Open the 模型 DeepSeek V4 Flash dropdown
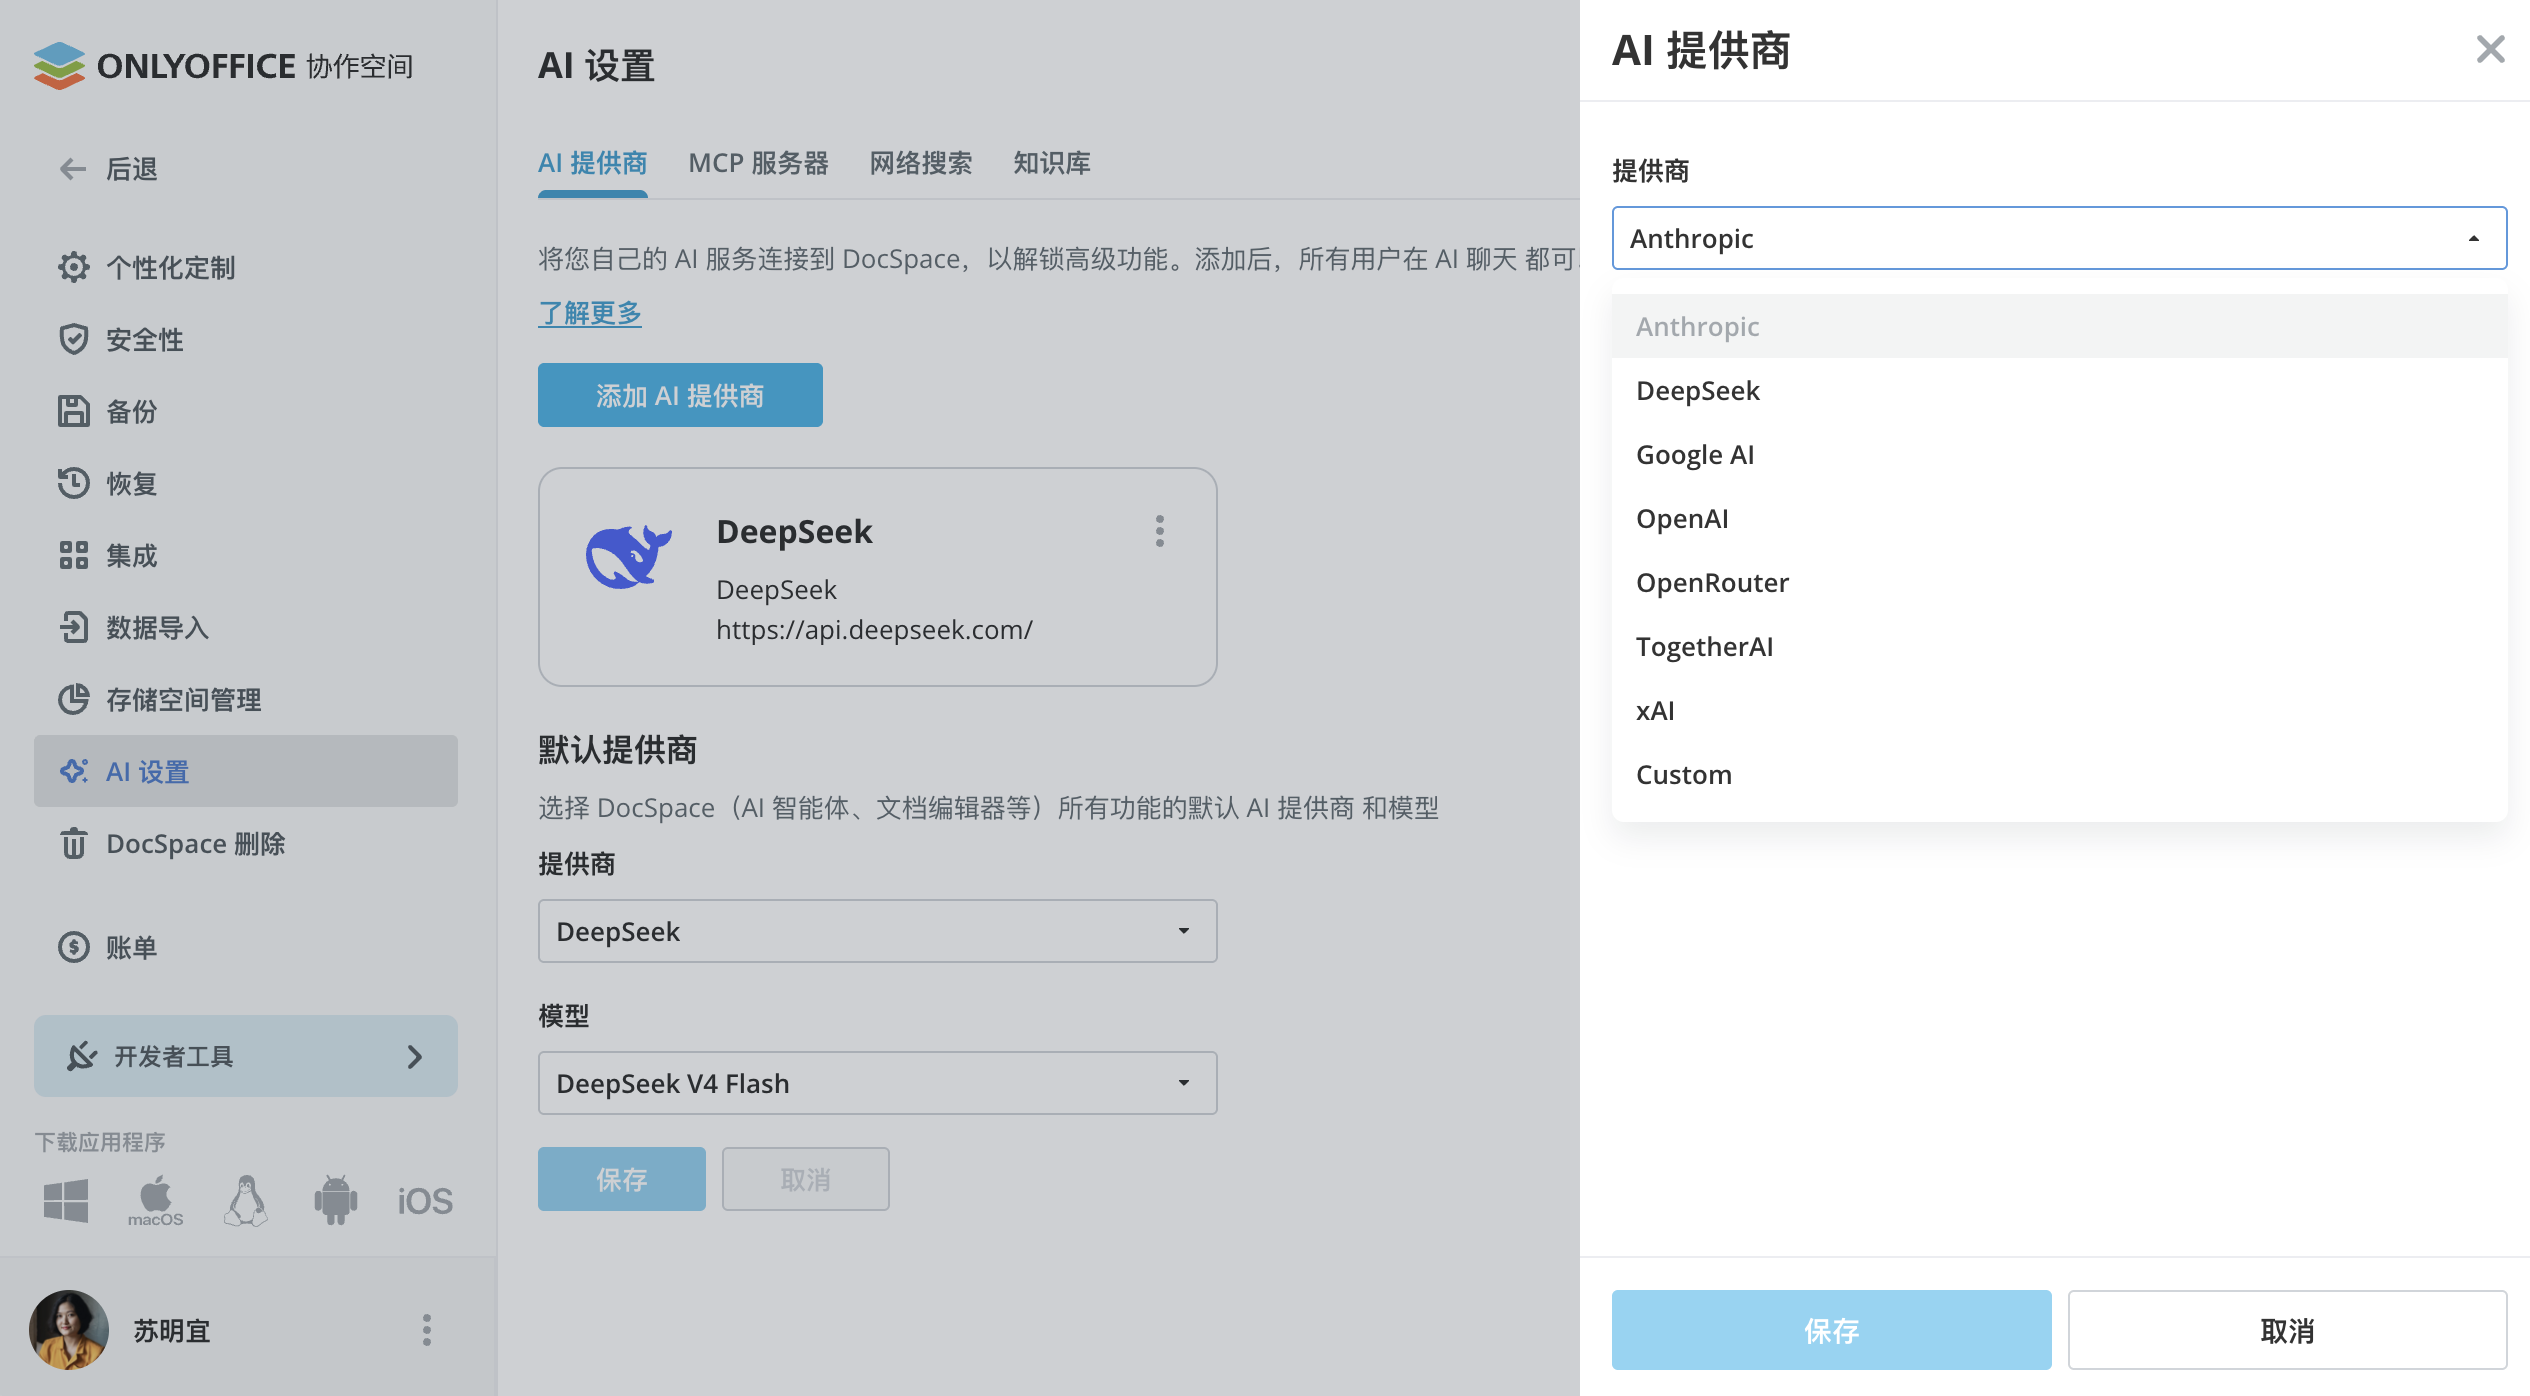Image resolution: width=2530 pixels, height=1396 pixels. tap(877, 1083)
